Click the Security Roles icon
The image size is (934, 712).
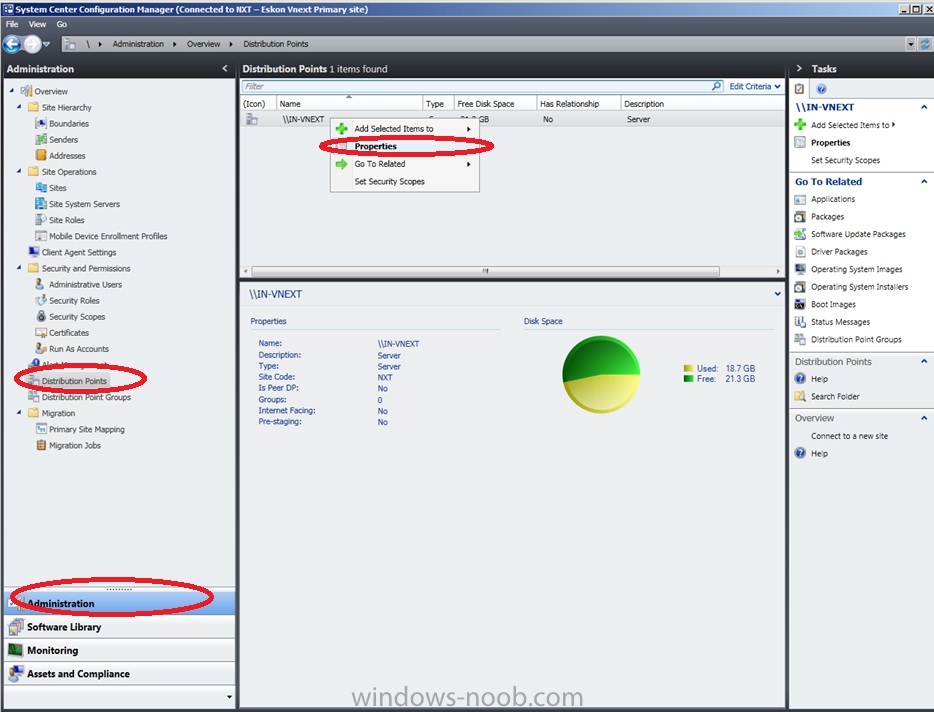click(x=41, y=300)
